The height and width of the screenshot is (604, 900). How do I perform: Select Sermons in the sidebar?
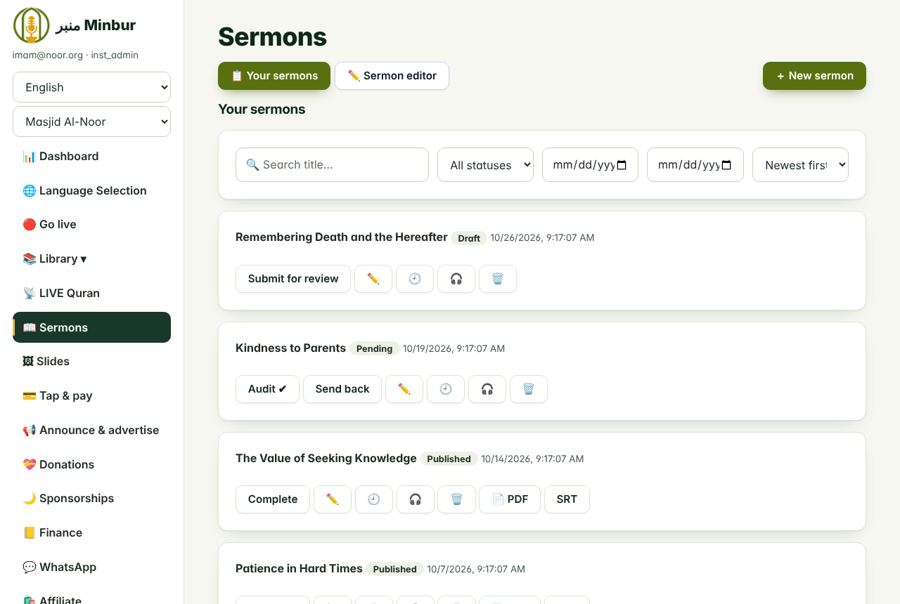click(x=92, y=327)
